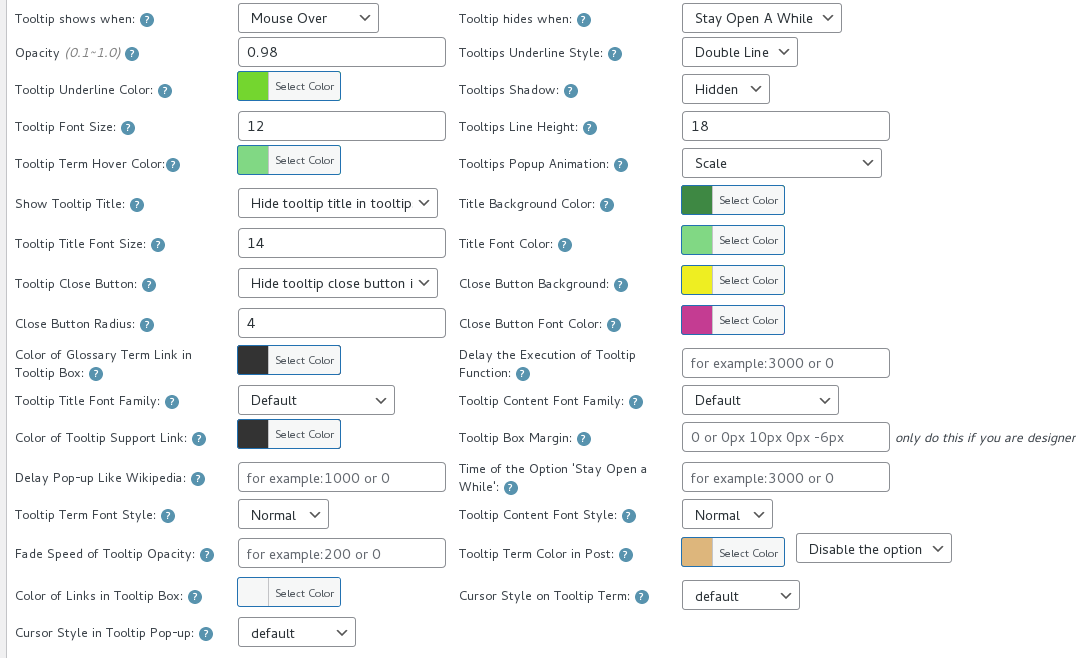Click help icon next to Delay Pop-up Like Wikipedia
This screenshot has width=1076, height=658.
click(198, 479)
